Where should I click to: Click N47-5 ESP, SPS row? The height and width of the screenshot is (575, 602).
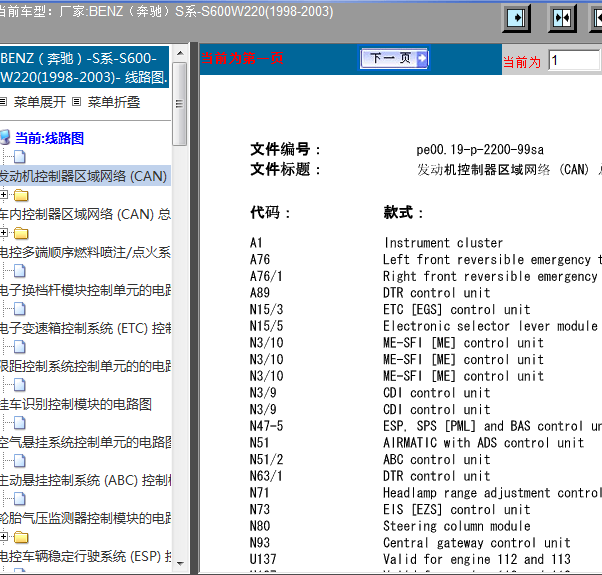(425, 426)
